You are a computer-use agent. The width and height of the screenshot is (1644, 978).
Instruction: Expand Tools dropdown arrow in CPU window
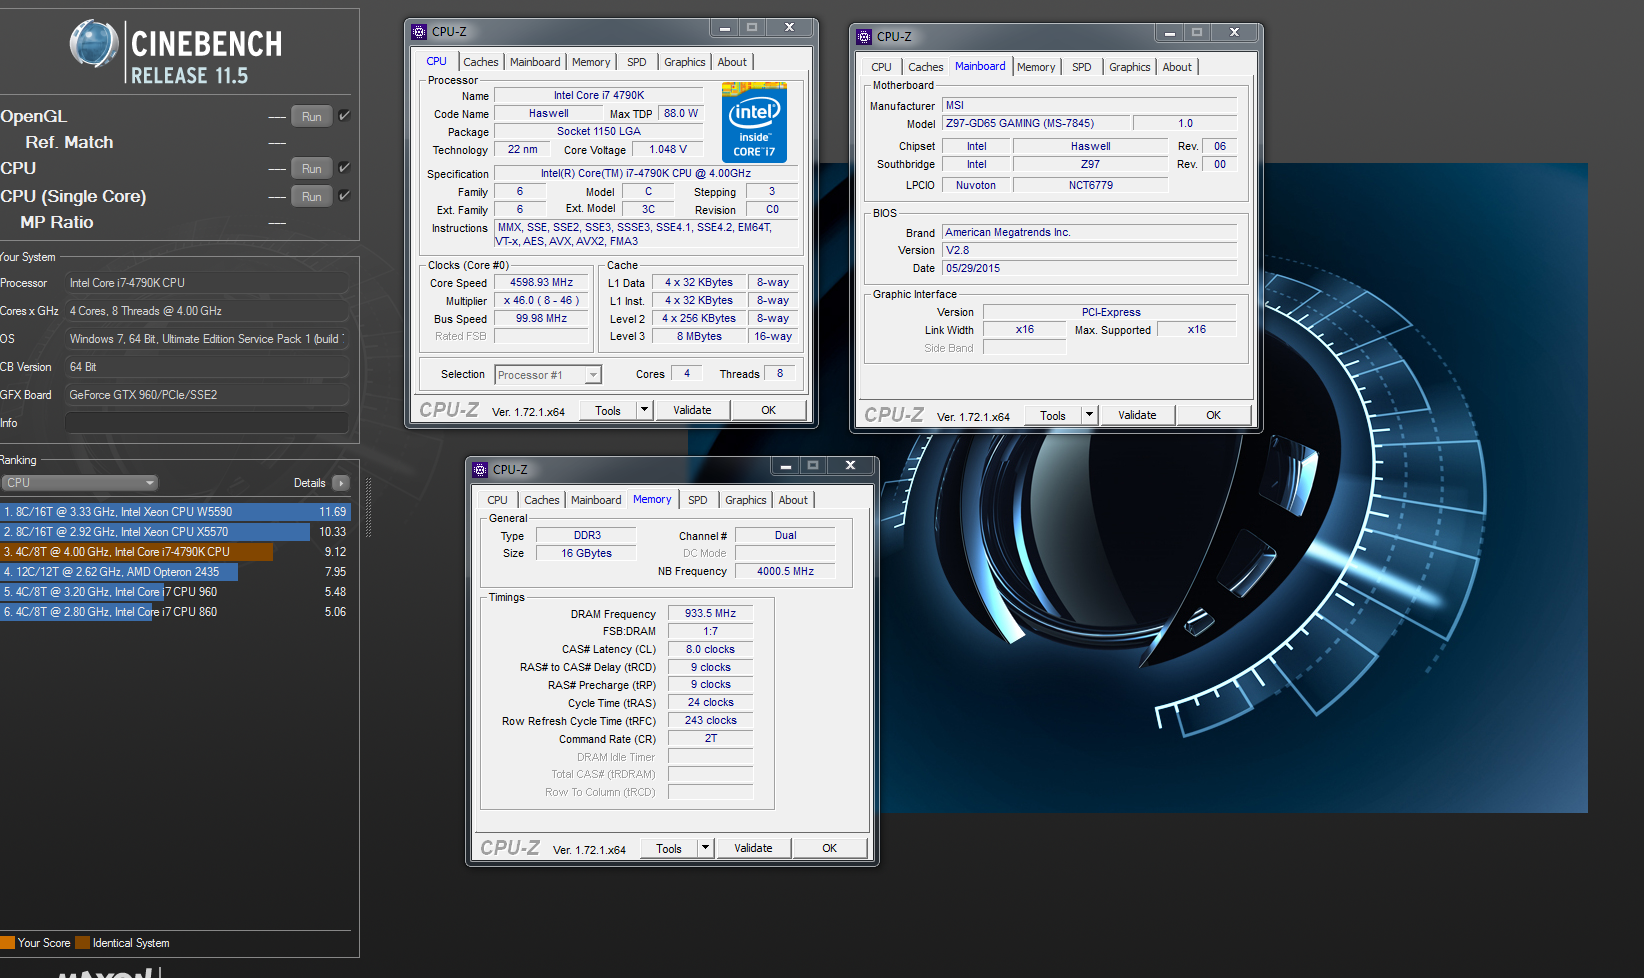(644, 410)
